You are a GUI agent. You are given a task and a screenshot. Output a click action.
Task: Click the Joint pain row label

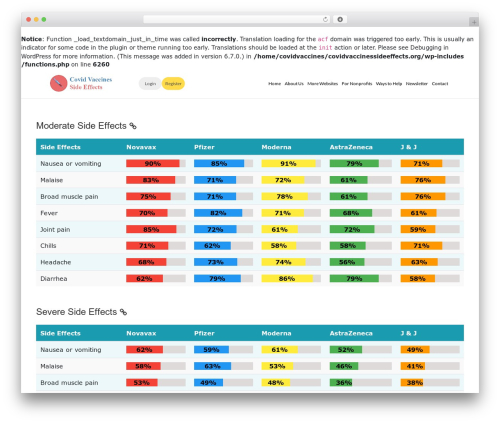pyautogui.click(x=55, y=229)
